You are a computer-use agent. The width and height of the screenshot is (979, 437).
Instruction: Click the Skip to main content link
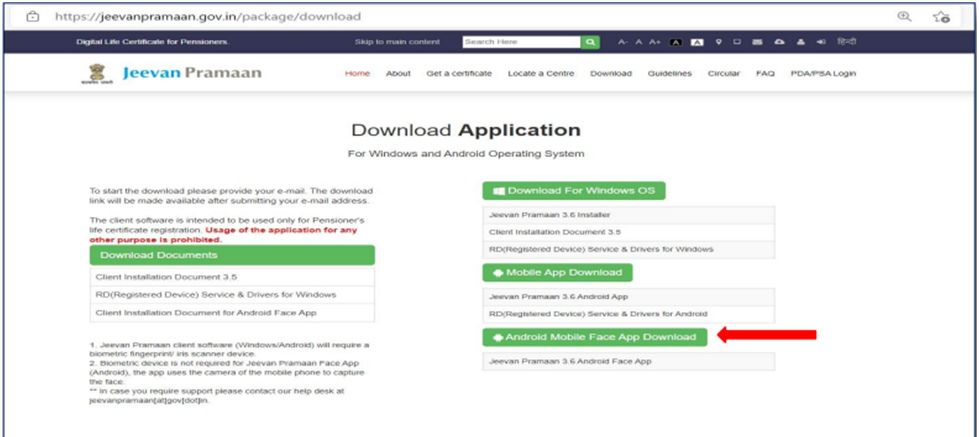[x=397, y=42]
